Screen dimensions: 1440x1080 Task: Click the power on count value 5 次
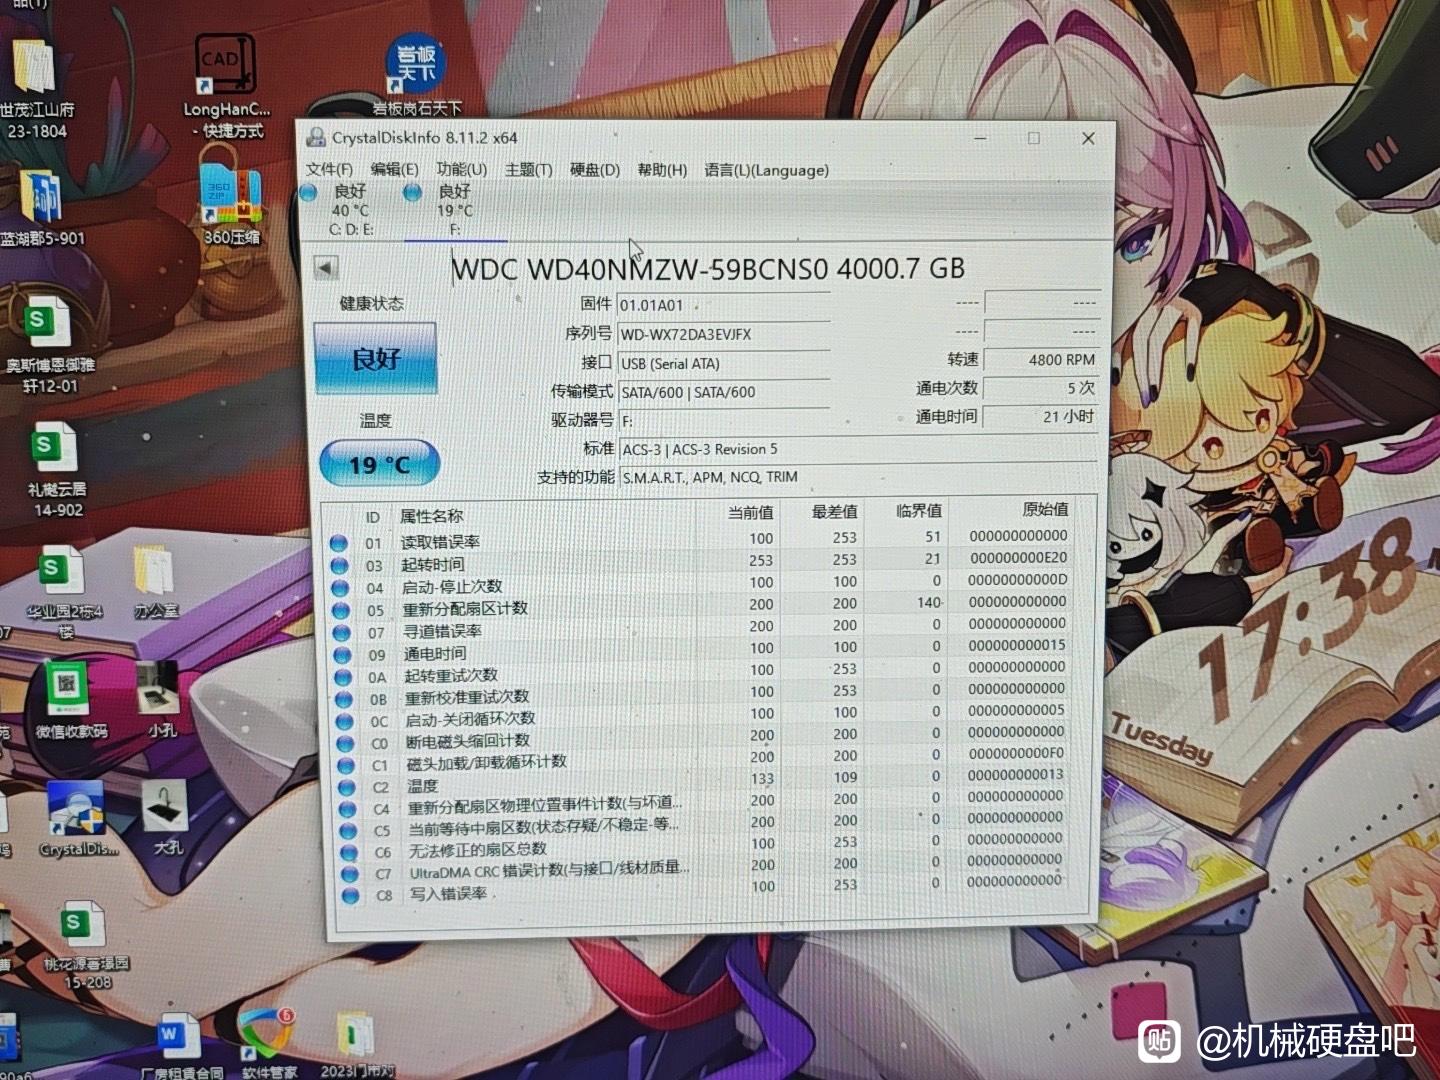1041,387
